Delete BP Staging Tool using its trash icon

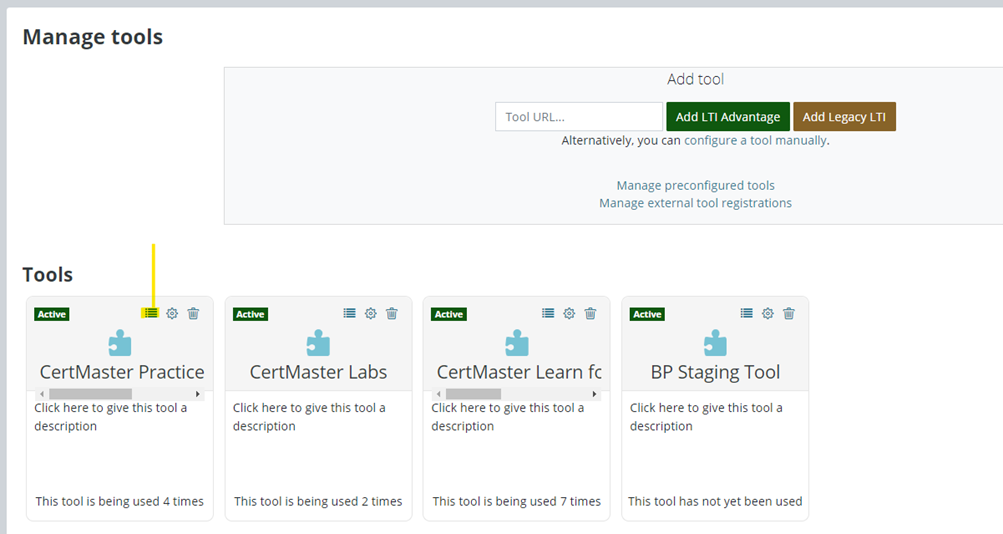pyautogui.click(x=789, y=313)
